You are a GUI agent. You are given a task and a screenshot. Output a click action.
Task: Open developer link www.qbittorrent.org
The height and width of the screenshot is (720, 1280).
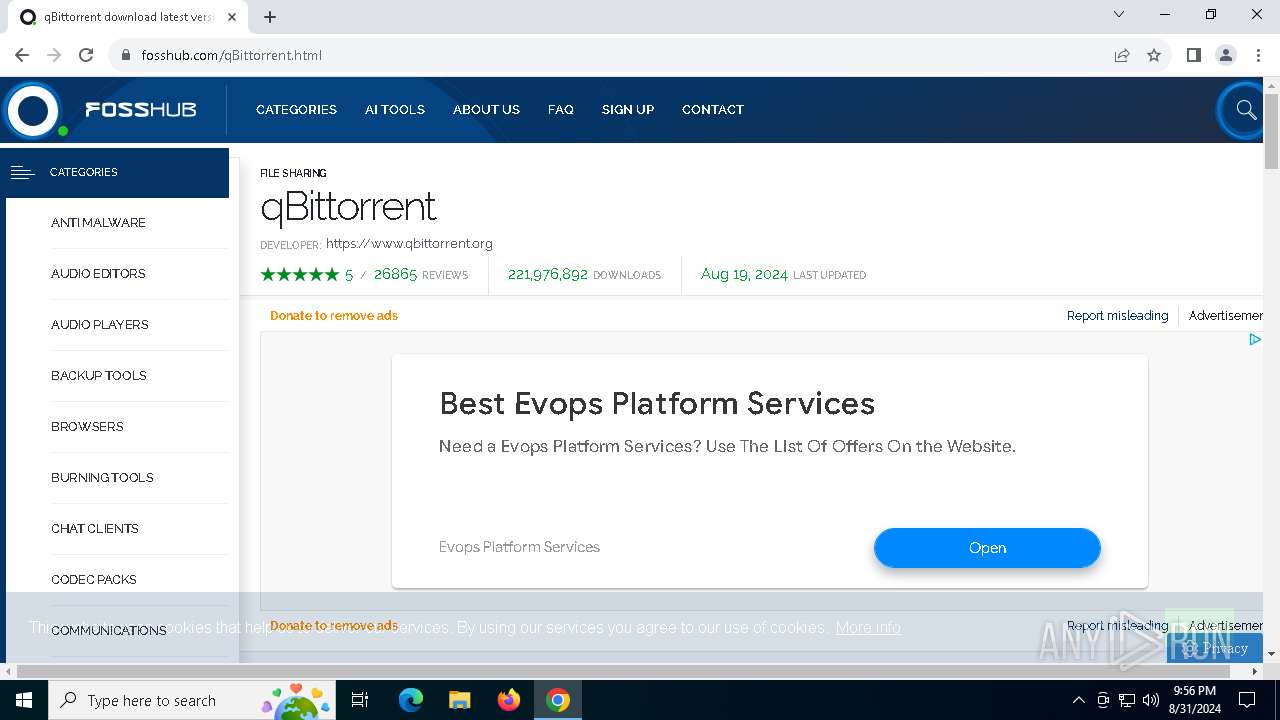(409, 243)
